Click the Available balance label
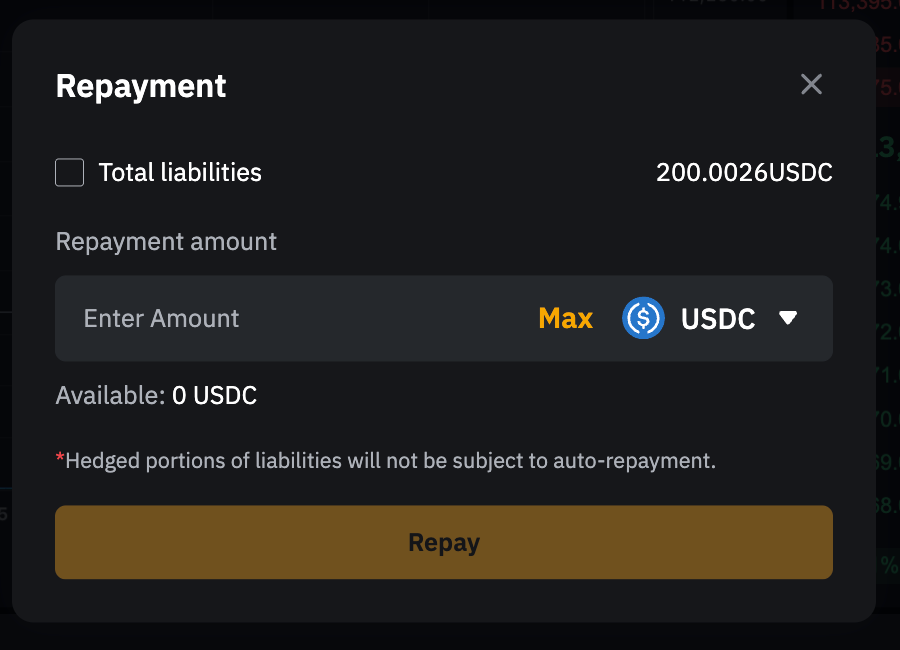 point(110,396)
